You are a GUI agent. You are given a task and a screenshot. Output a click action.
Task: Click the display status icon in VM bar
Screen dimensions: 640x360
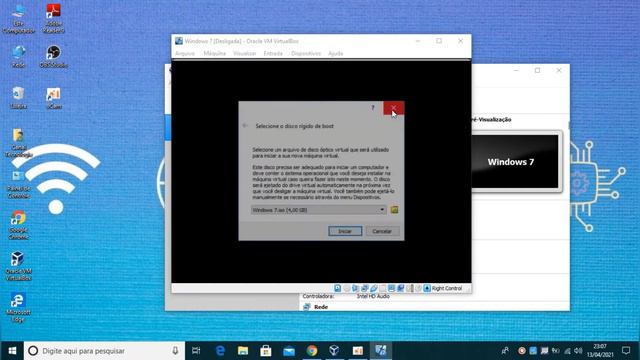point(391,288)
